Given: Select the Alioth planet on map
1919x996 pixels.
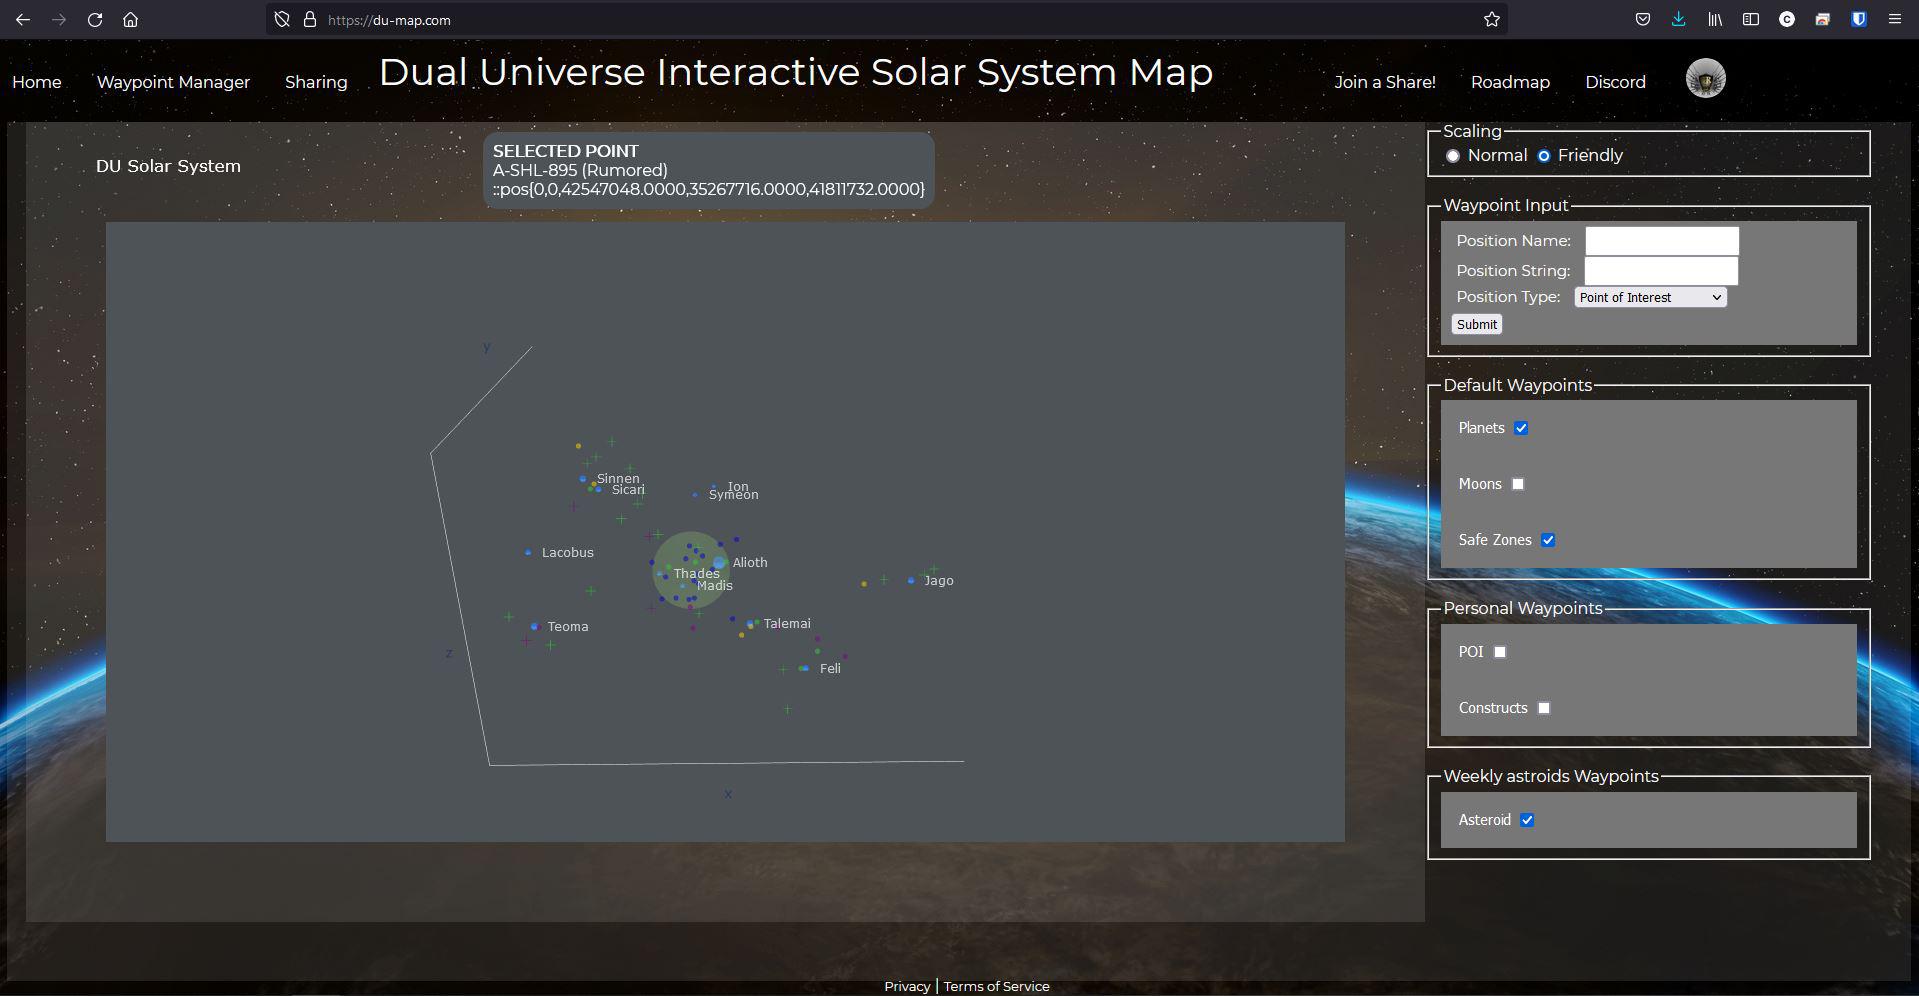Looking at the screenshot, I should [x=719, y=563].
